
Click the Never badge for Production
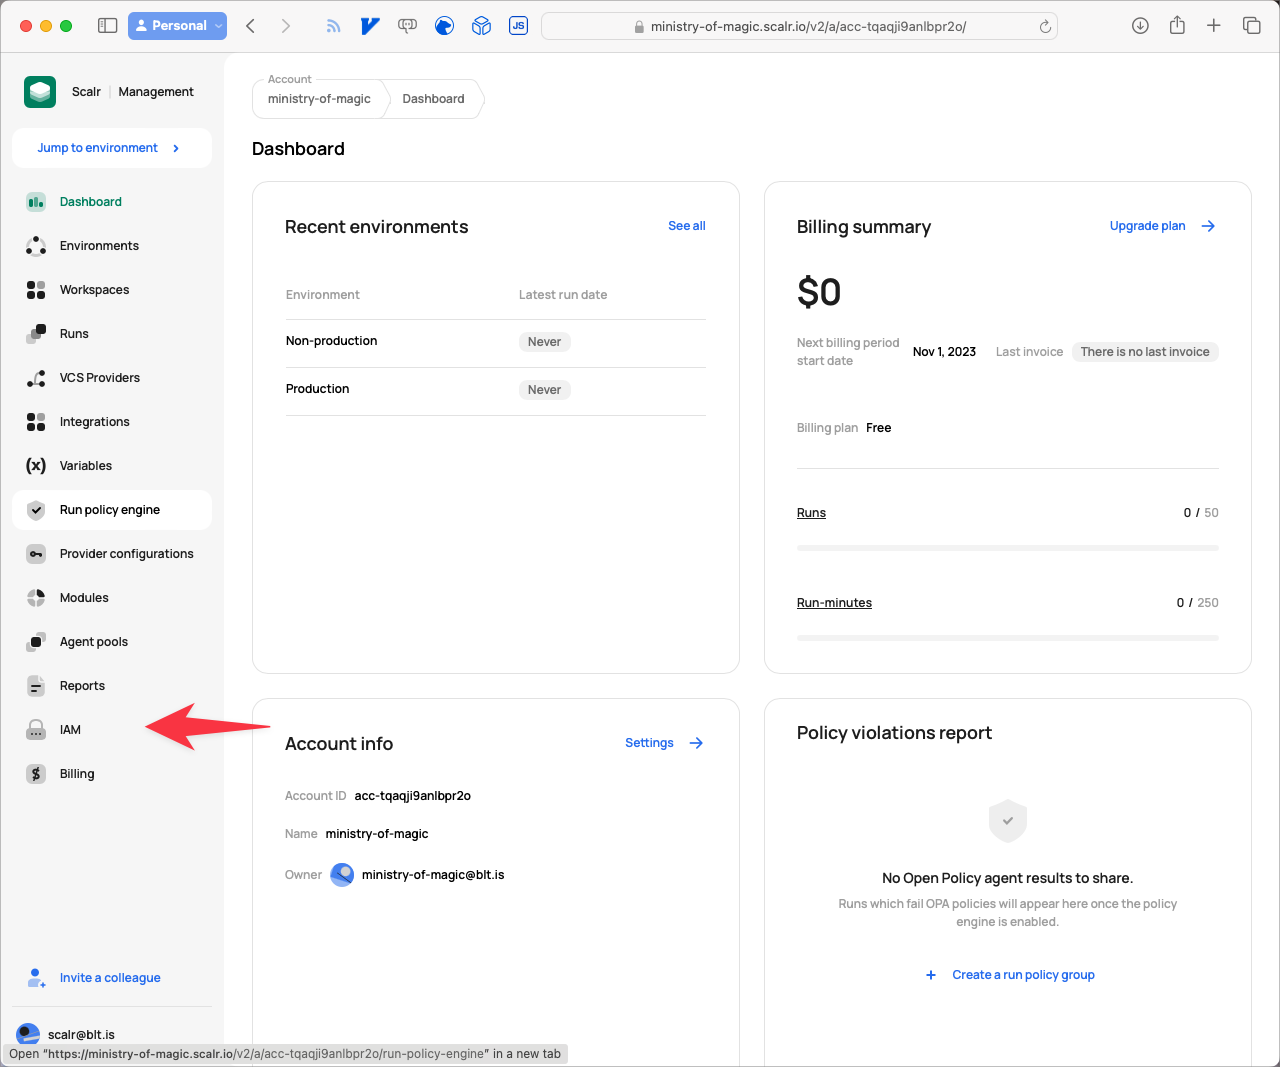point(544,390)
